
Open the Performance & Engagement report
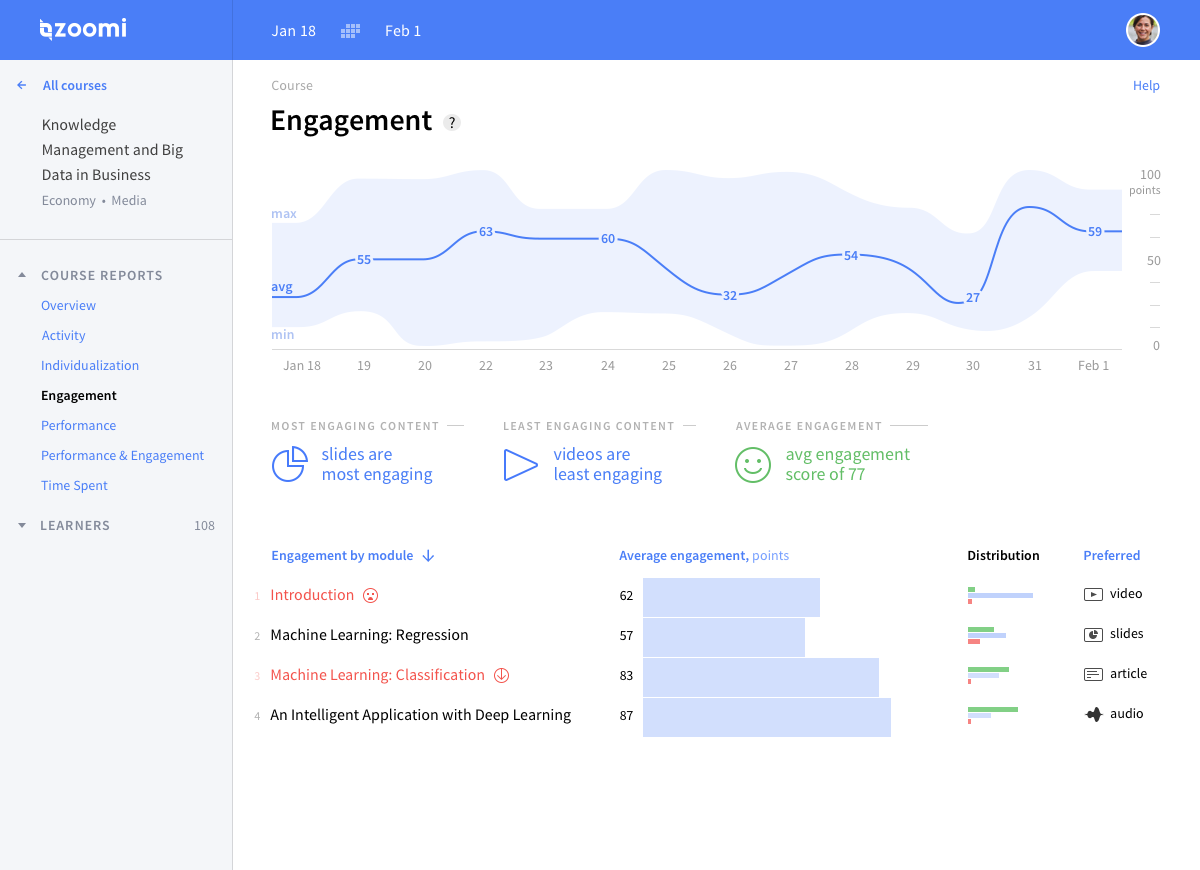pyautogui.click(x=122, y=455)
